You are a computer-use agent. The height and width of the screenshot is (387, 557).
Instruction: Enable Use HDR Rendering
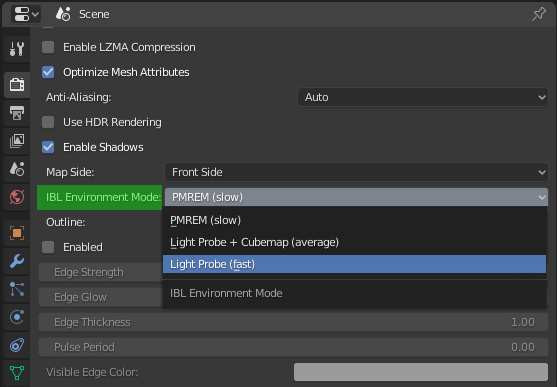click(48, 122)
